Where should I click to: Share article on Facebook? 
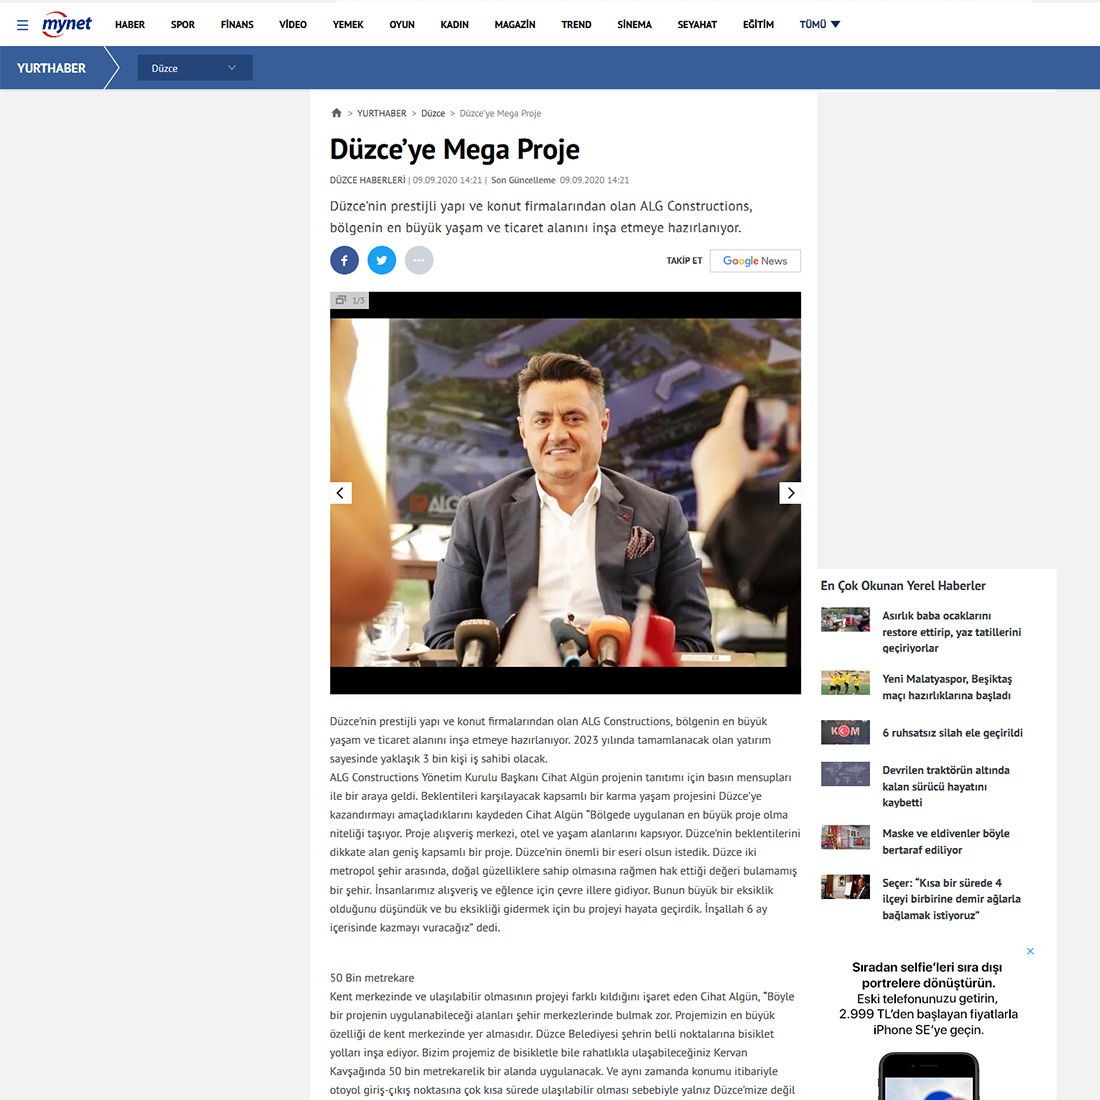[x=344, y=260]
